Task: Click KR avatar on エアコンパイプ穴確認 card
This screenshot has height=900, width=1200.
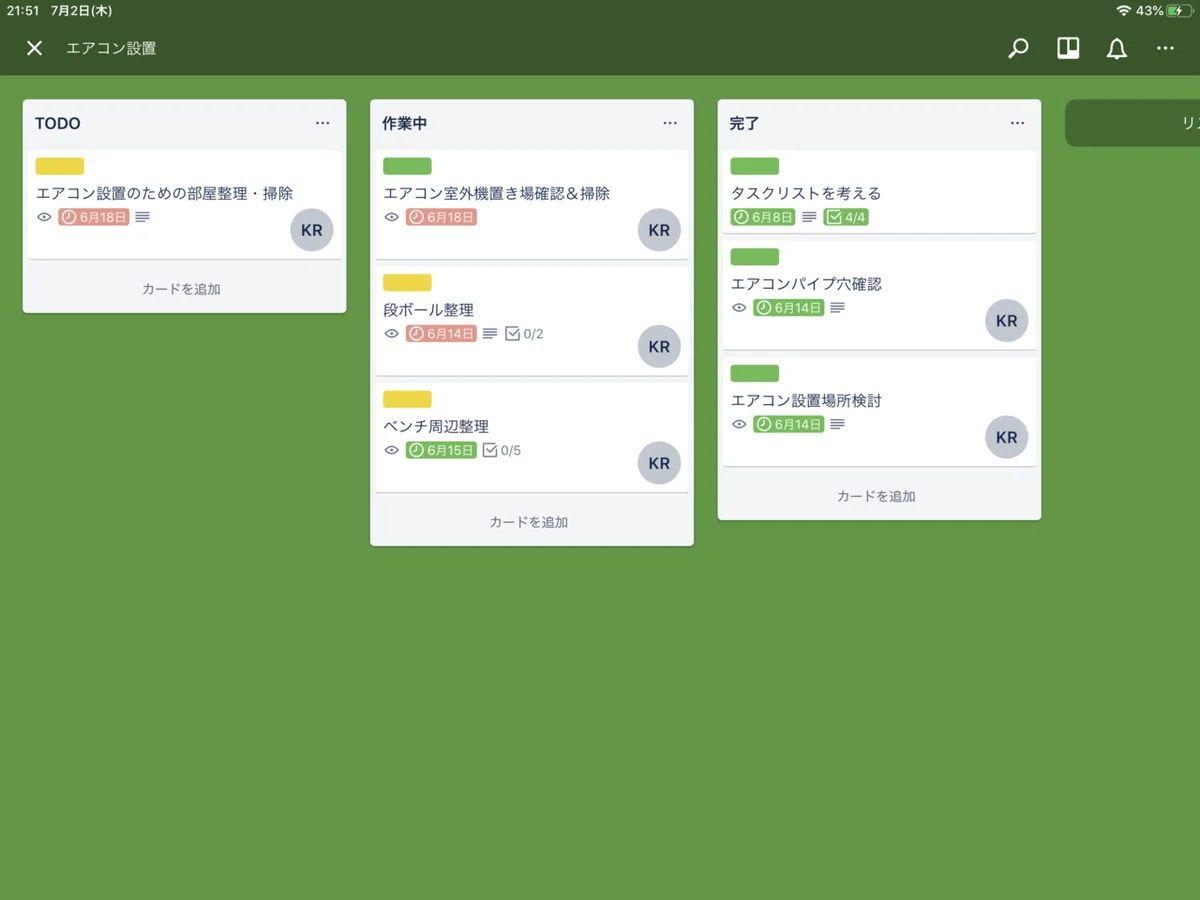Action: coord(1007,321)
